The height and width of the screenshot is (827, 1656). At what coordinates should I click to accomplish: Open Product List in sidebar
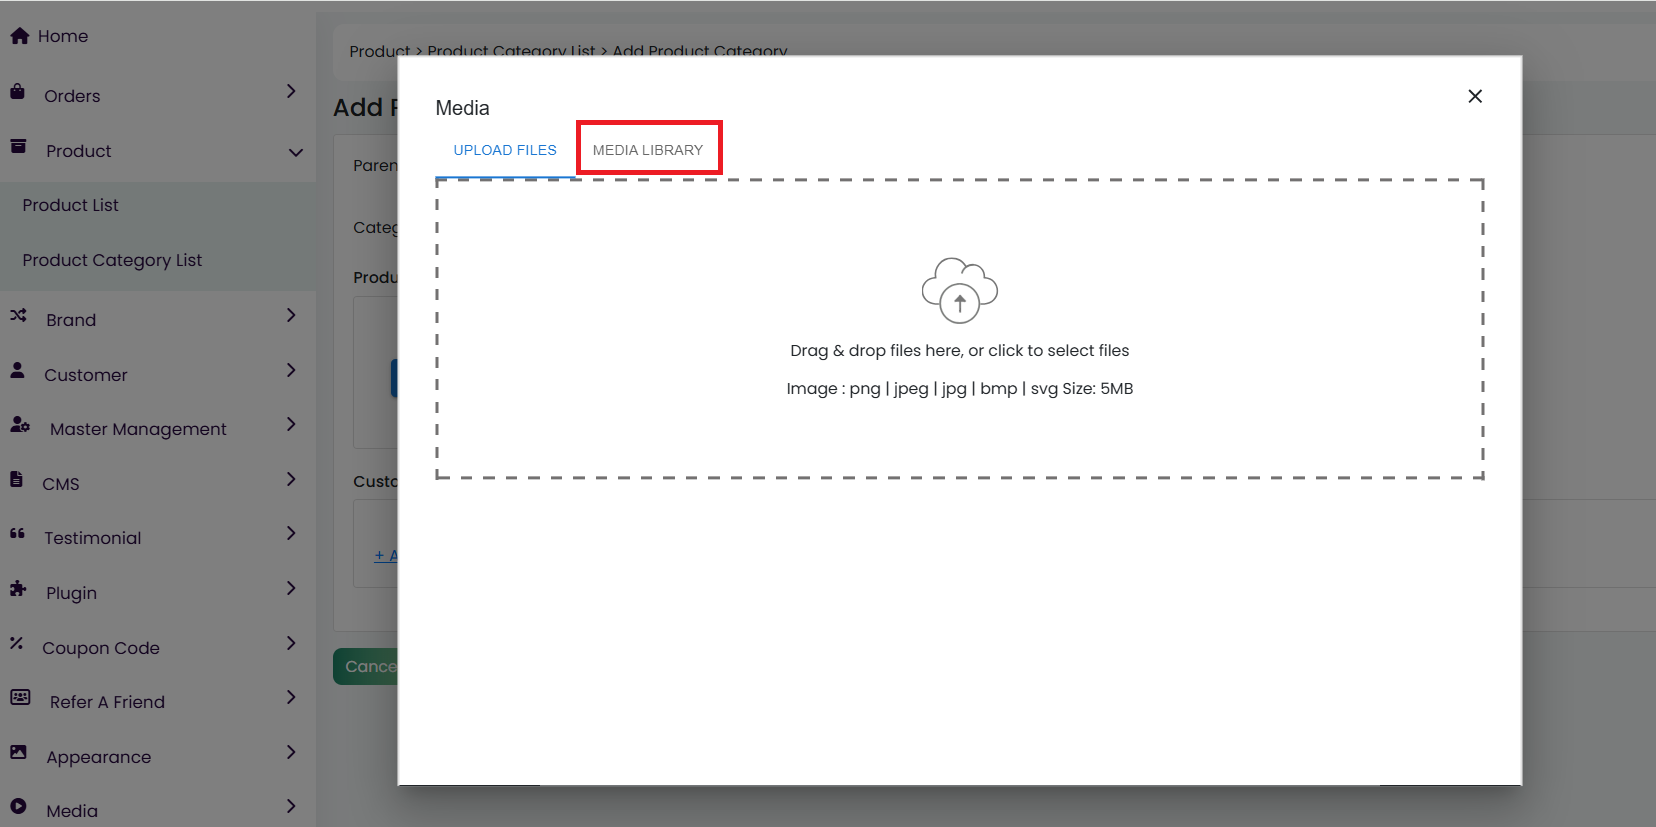[70, 205]
